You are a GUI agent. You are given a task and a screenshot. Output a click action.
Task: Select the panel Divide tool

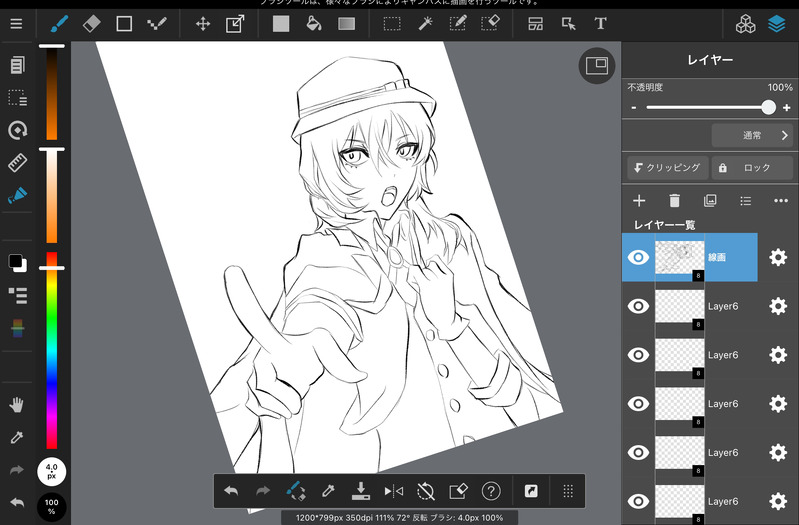pyautogui.click(x=536, y=23)
